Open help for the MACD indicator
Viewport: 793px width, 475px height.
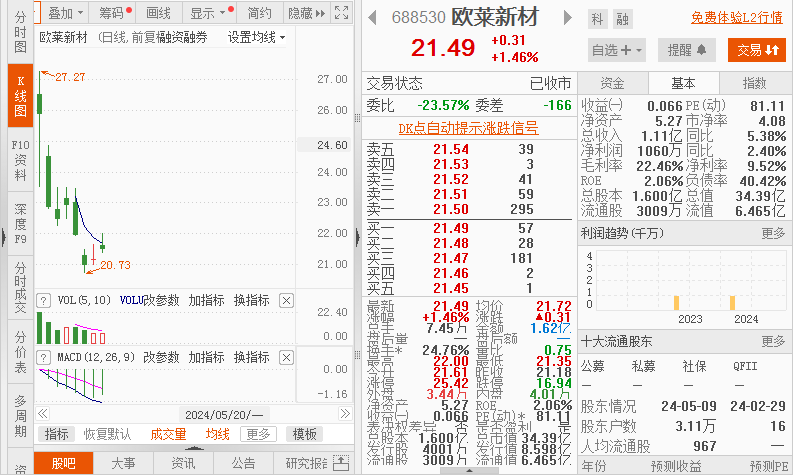click(x=43, y=358)
